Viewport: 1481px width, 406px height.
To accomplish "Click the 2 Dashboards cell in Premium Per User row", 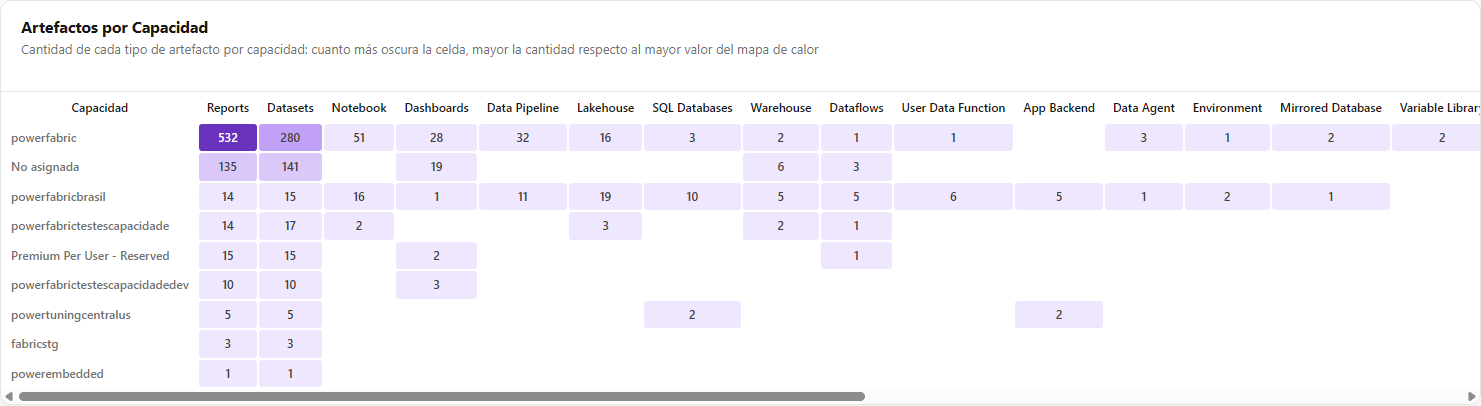I will point(437,256).
